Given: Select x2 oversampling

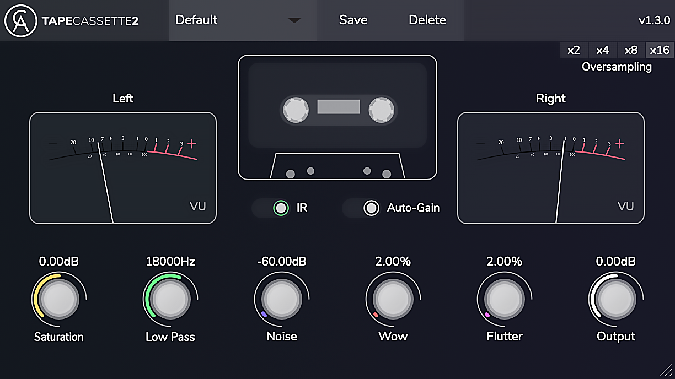Looking at the screenshot, I should point(573,50).
